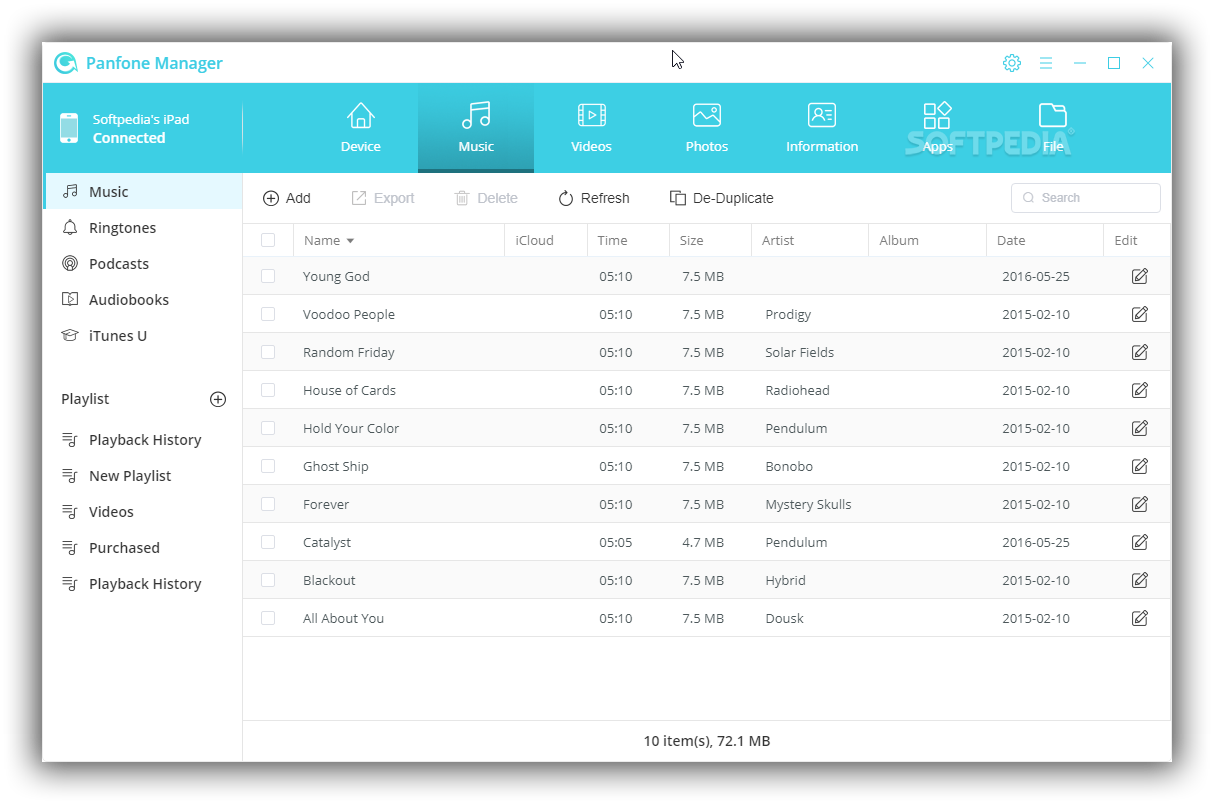This screenshot has height=804, width=1214.
Task: Click the iPad device icon
Action: click(x=69, y=128)
